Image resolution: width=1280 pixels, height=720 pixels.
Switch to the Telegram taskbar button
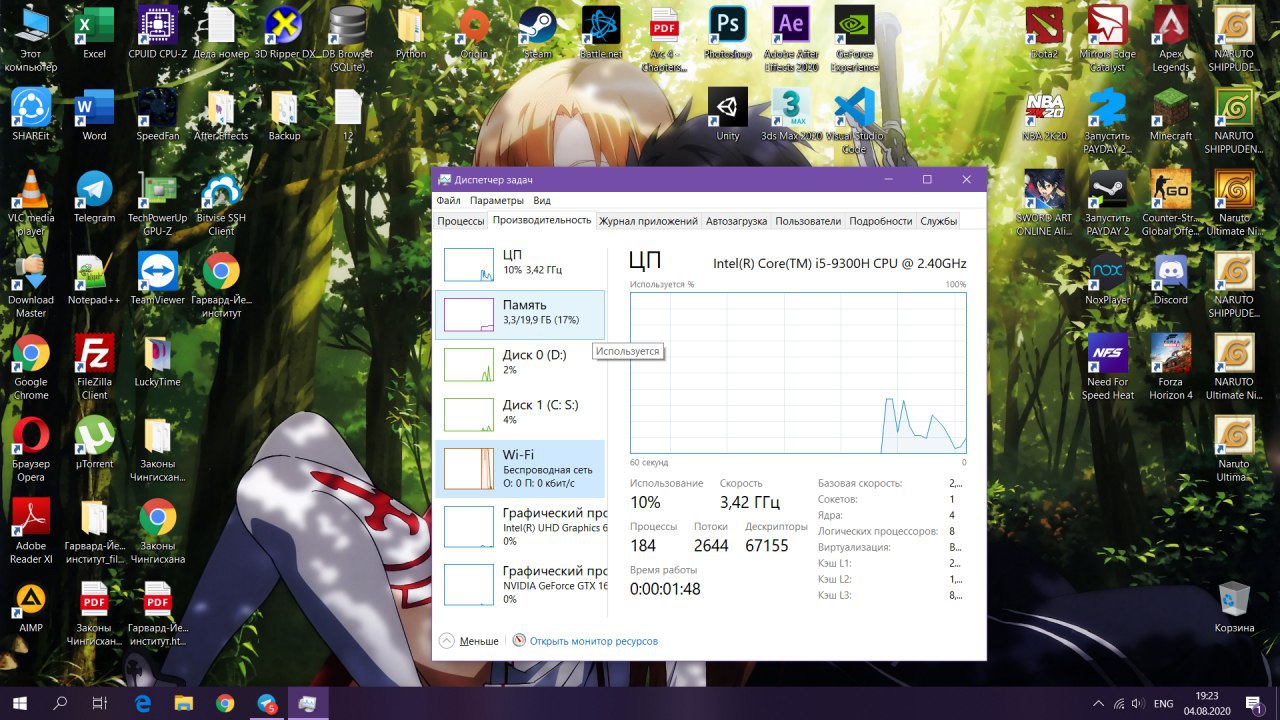(267, 703)
